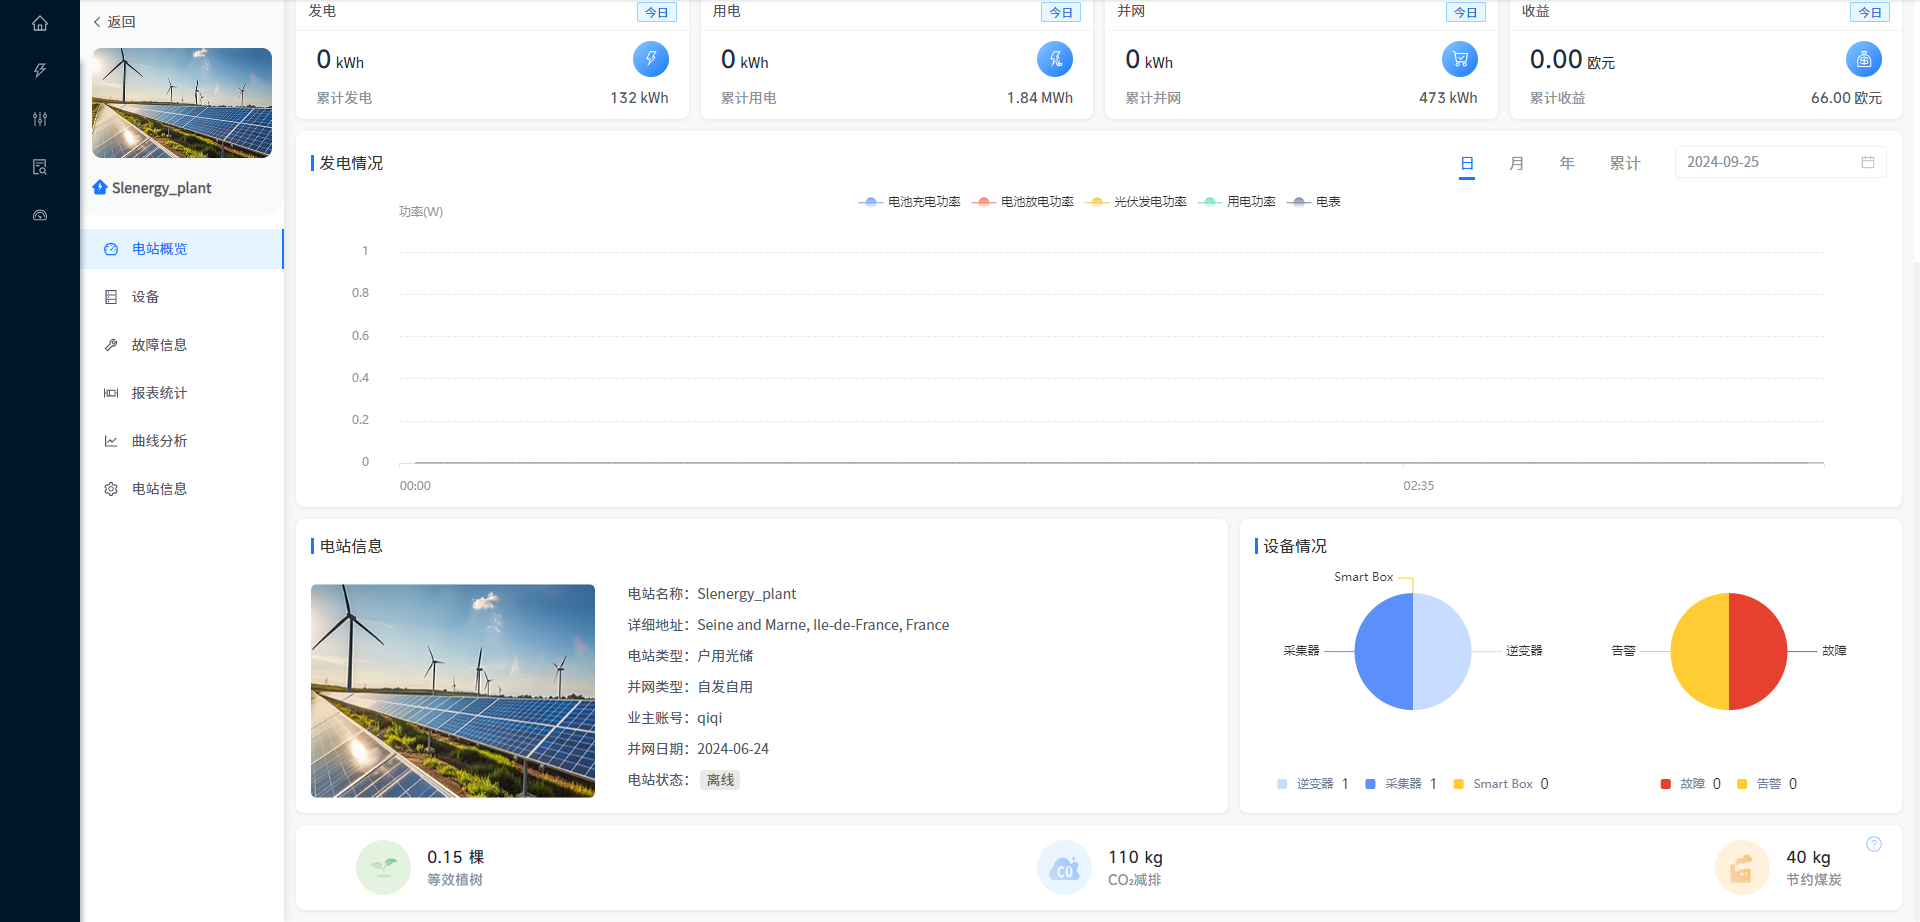
Task: Toggle 电池充电功率 legend series
Action: coord(910,202)
